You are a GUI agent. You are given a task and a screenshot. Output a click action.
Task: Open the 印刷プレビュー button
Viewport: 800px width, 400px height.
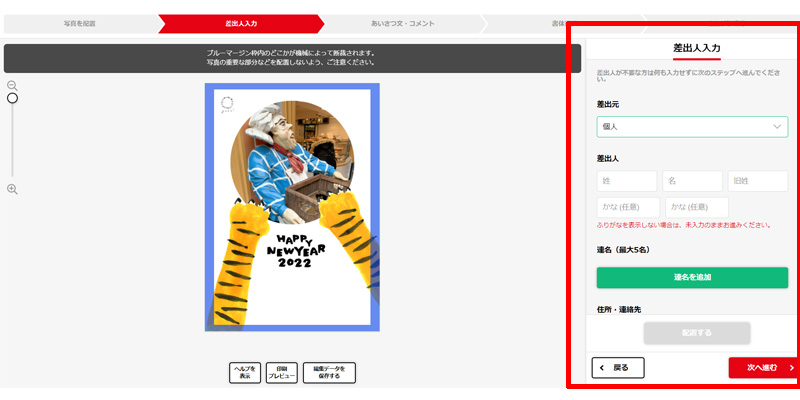pos(282,372)
